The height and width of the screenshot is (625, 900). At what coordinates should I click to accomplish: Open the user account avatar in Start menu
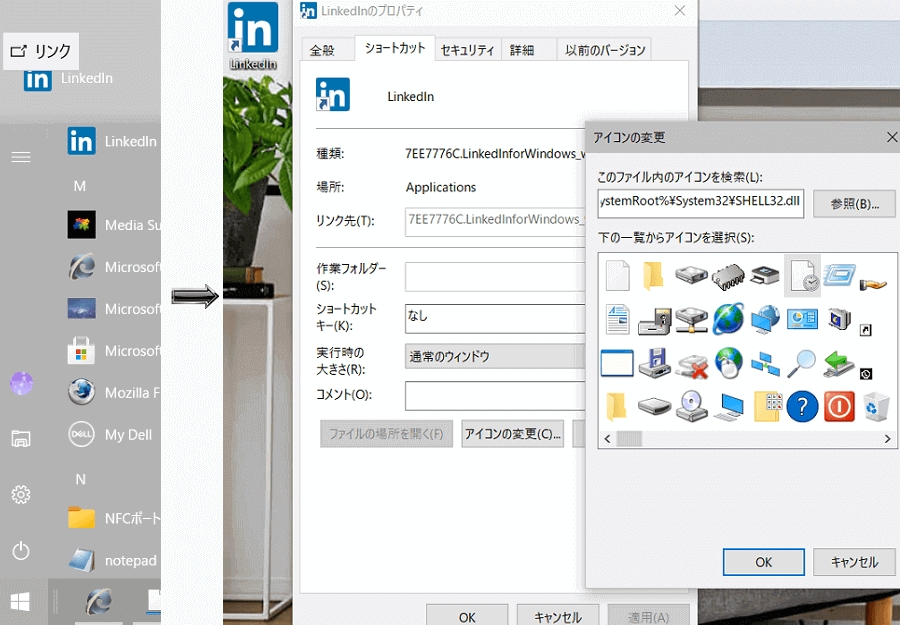[x=21, y=383]
